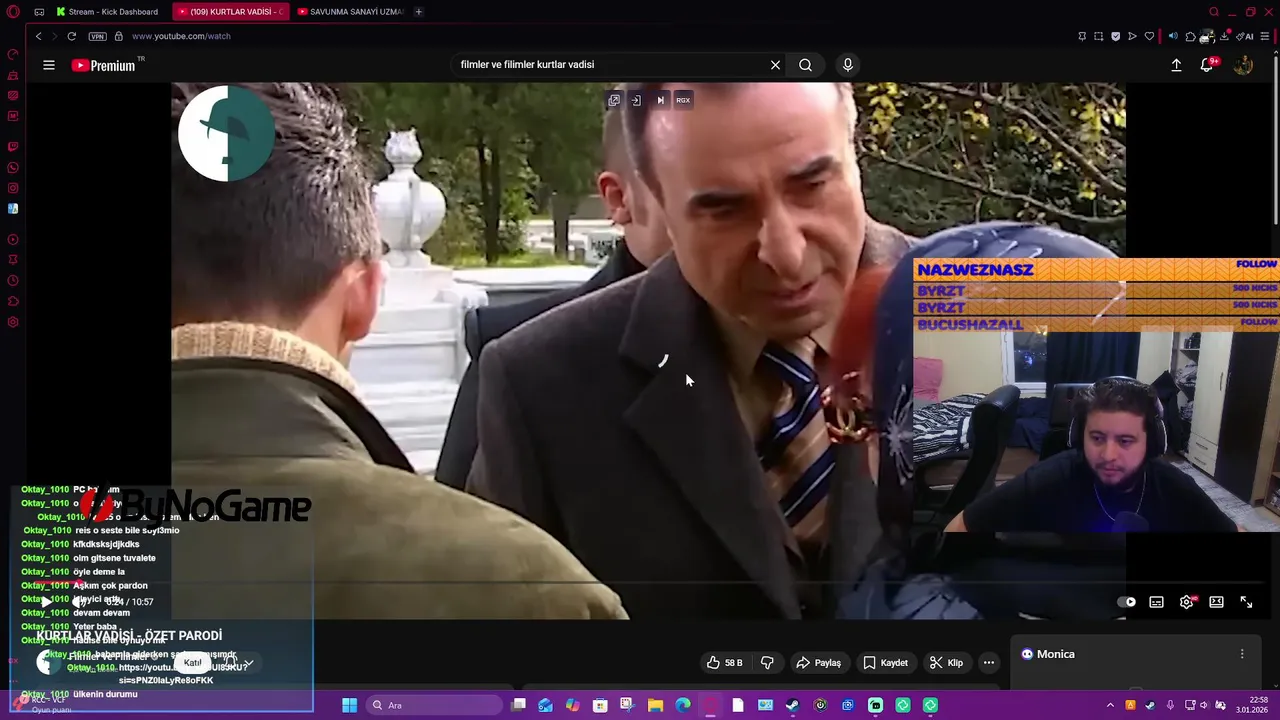Screen dimensions: 1280x720
Task: Click the address bar URL
Action: 181,36
